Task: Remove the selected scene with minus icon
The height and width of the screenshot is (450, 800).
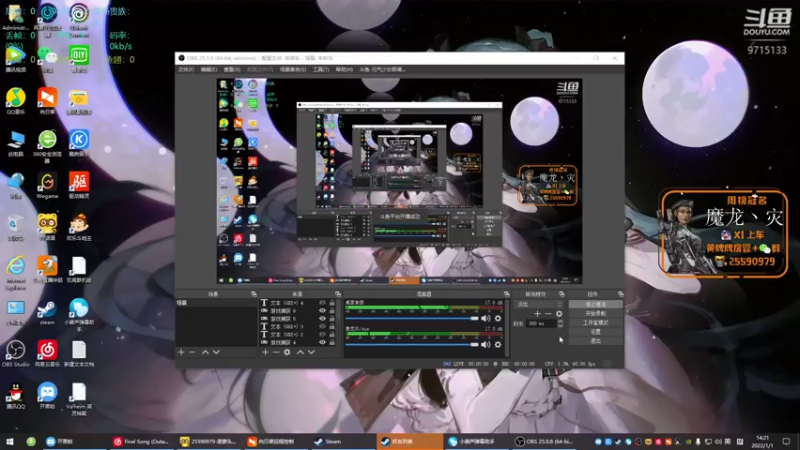Action: pyautogui.click(x=192, y=352)
